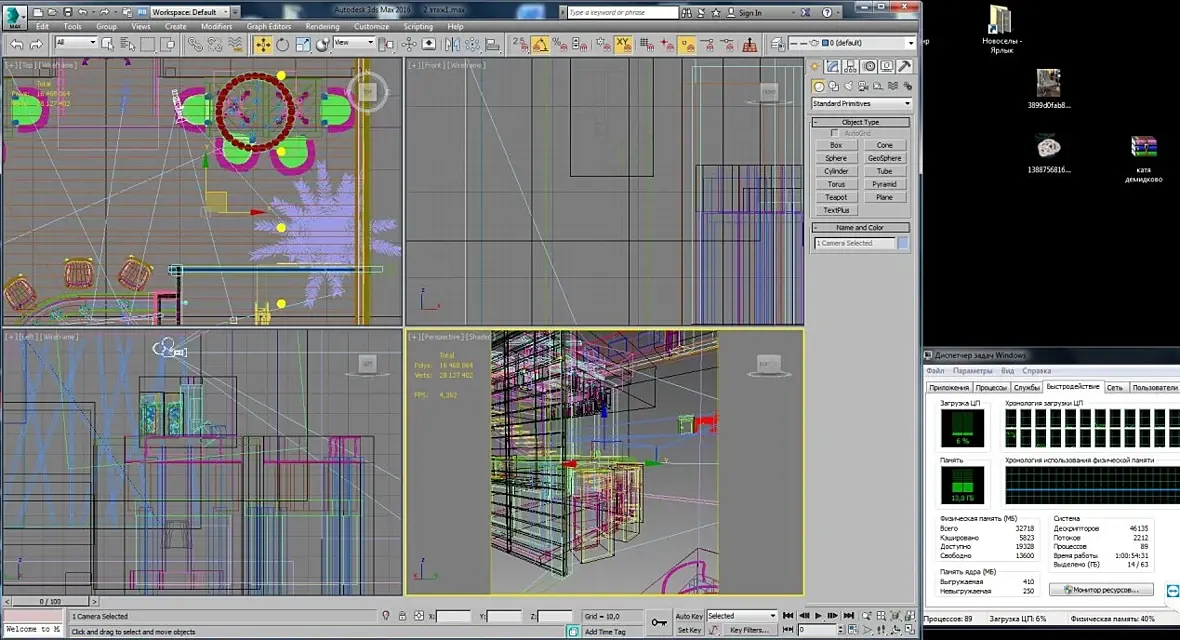This screenshot has width=1180, height=640.
Task: Select the Lights creation category icon
Action: click(x=849, y=87)
